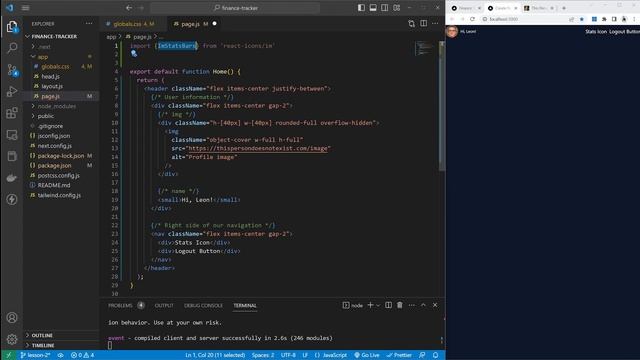640x360 pixels.
Task: Maximize the panel size with chevron up
Action: pos(423,305)
